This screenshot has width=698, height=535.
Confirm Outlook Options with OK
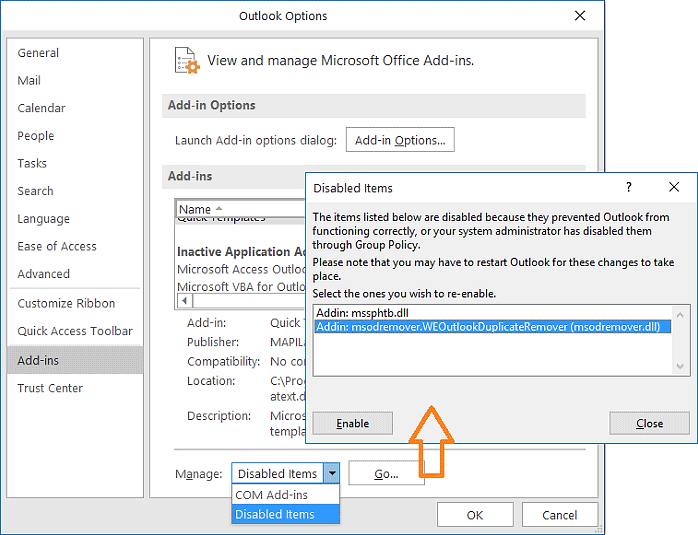[x=475, y=515]
